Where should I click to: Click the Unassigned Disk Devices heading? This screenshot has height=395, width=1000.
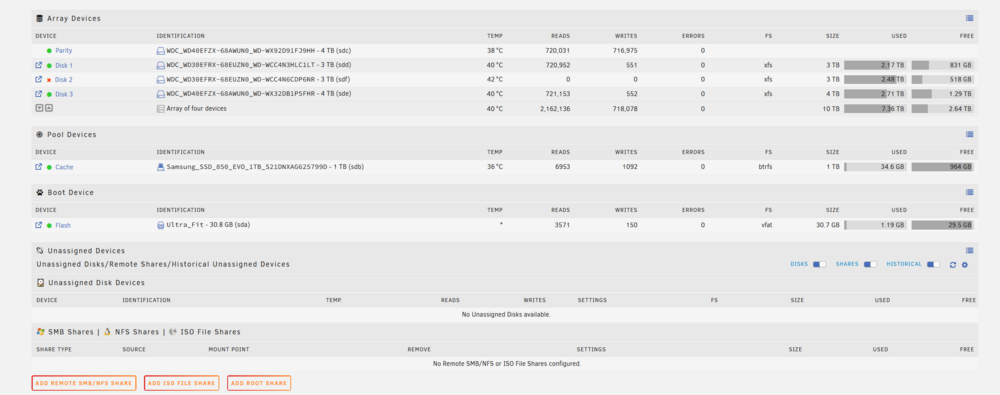pos(96,283)
